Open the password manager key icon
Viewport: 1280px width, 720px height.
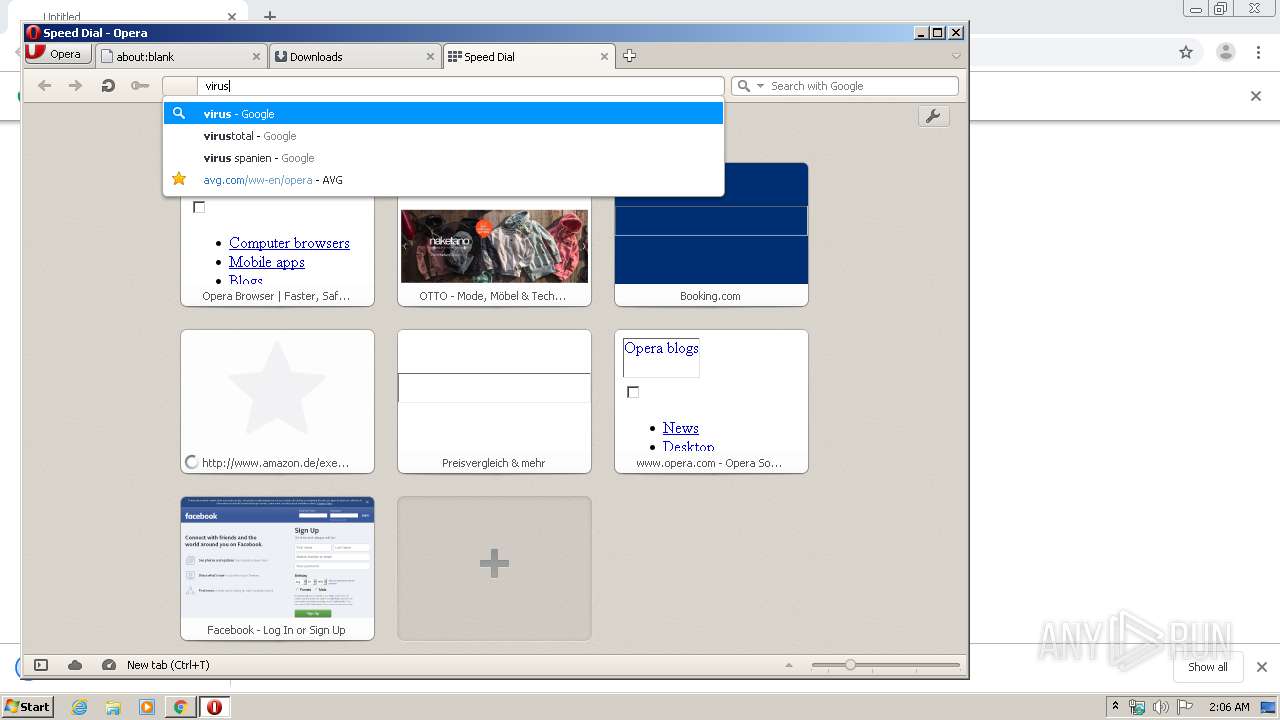[140, 86]
